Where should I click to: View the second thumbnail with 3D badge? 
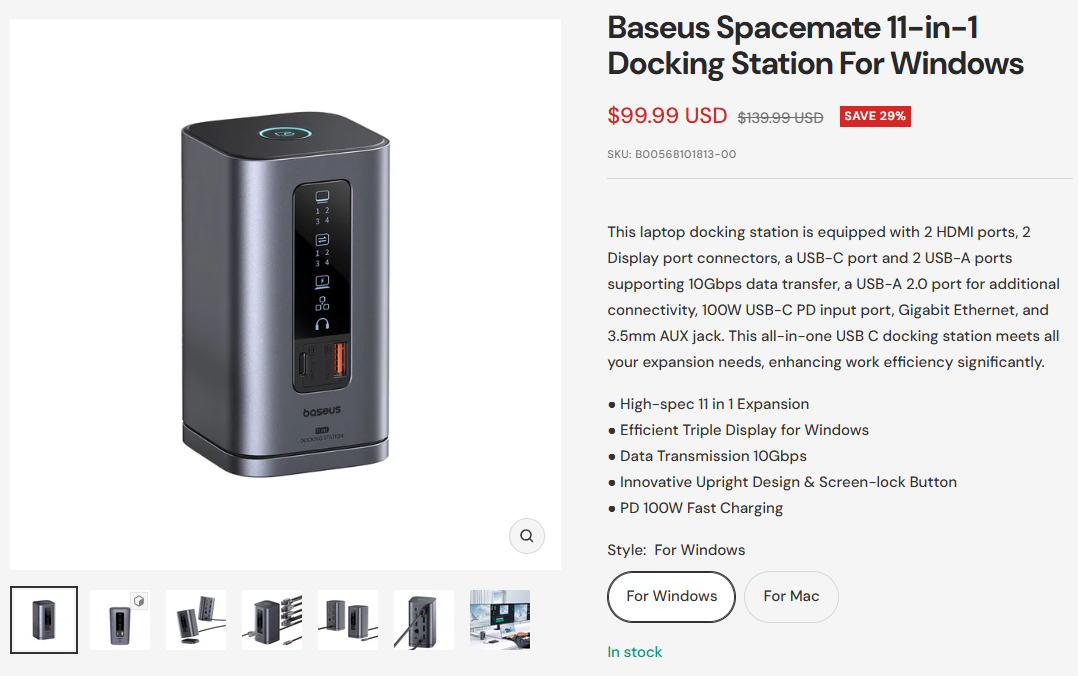120,620
